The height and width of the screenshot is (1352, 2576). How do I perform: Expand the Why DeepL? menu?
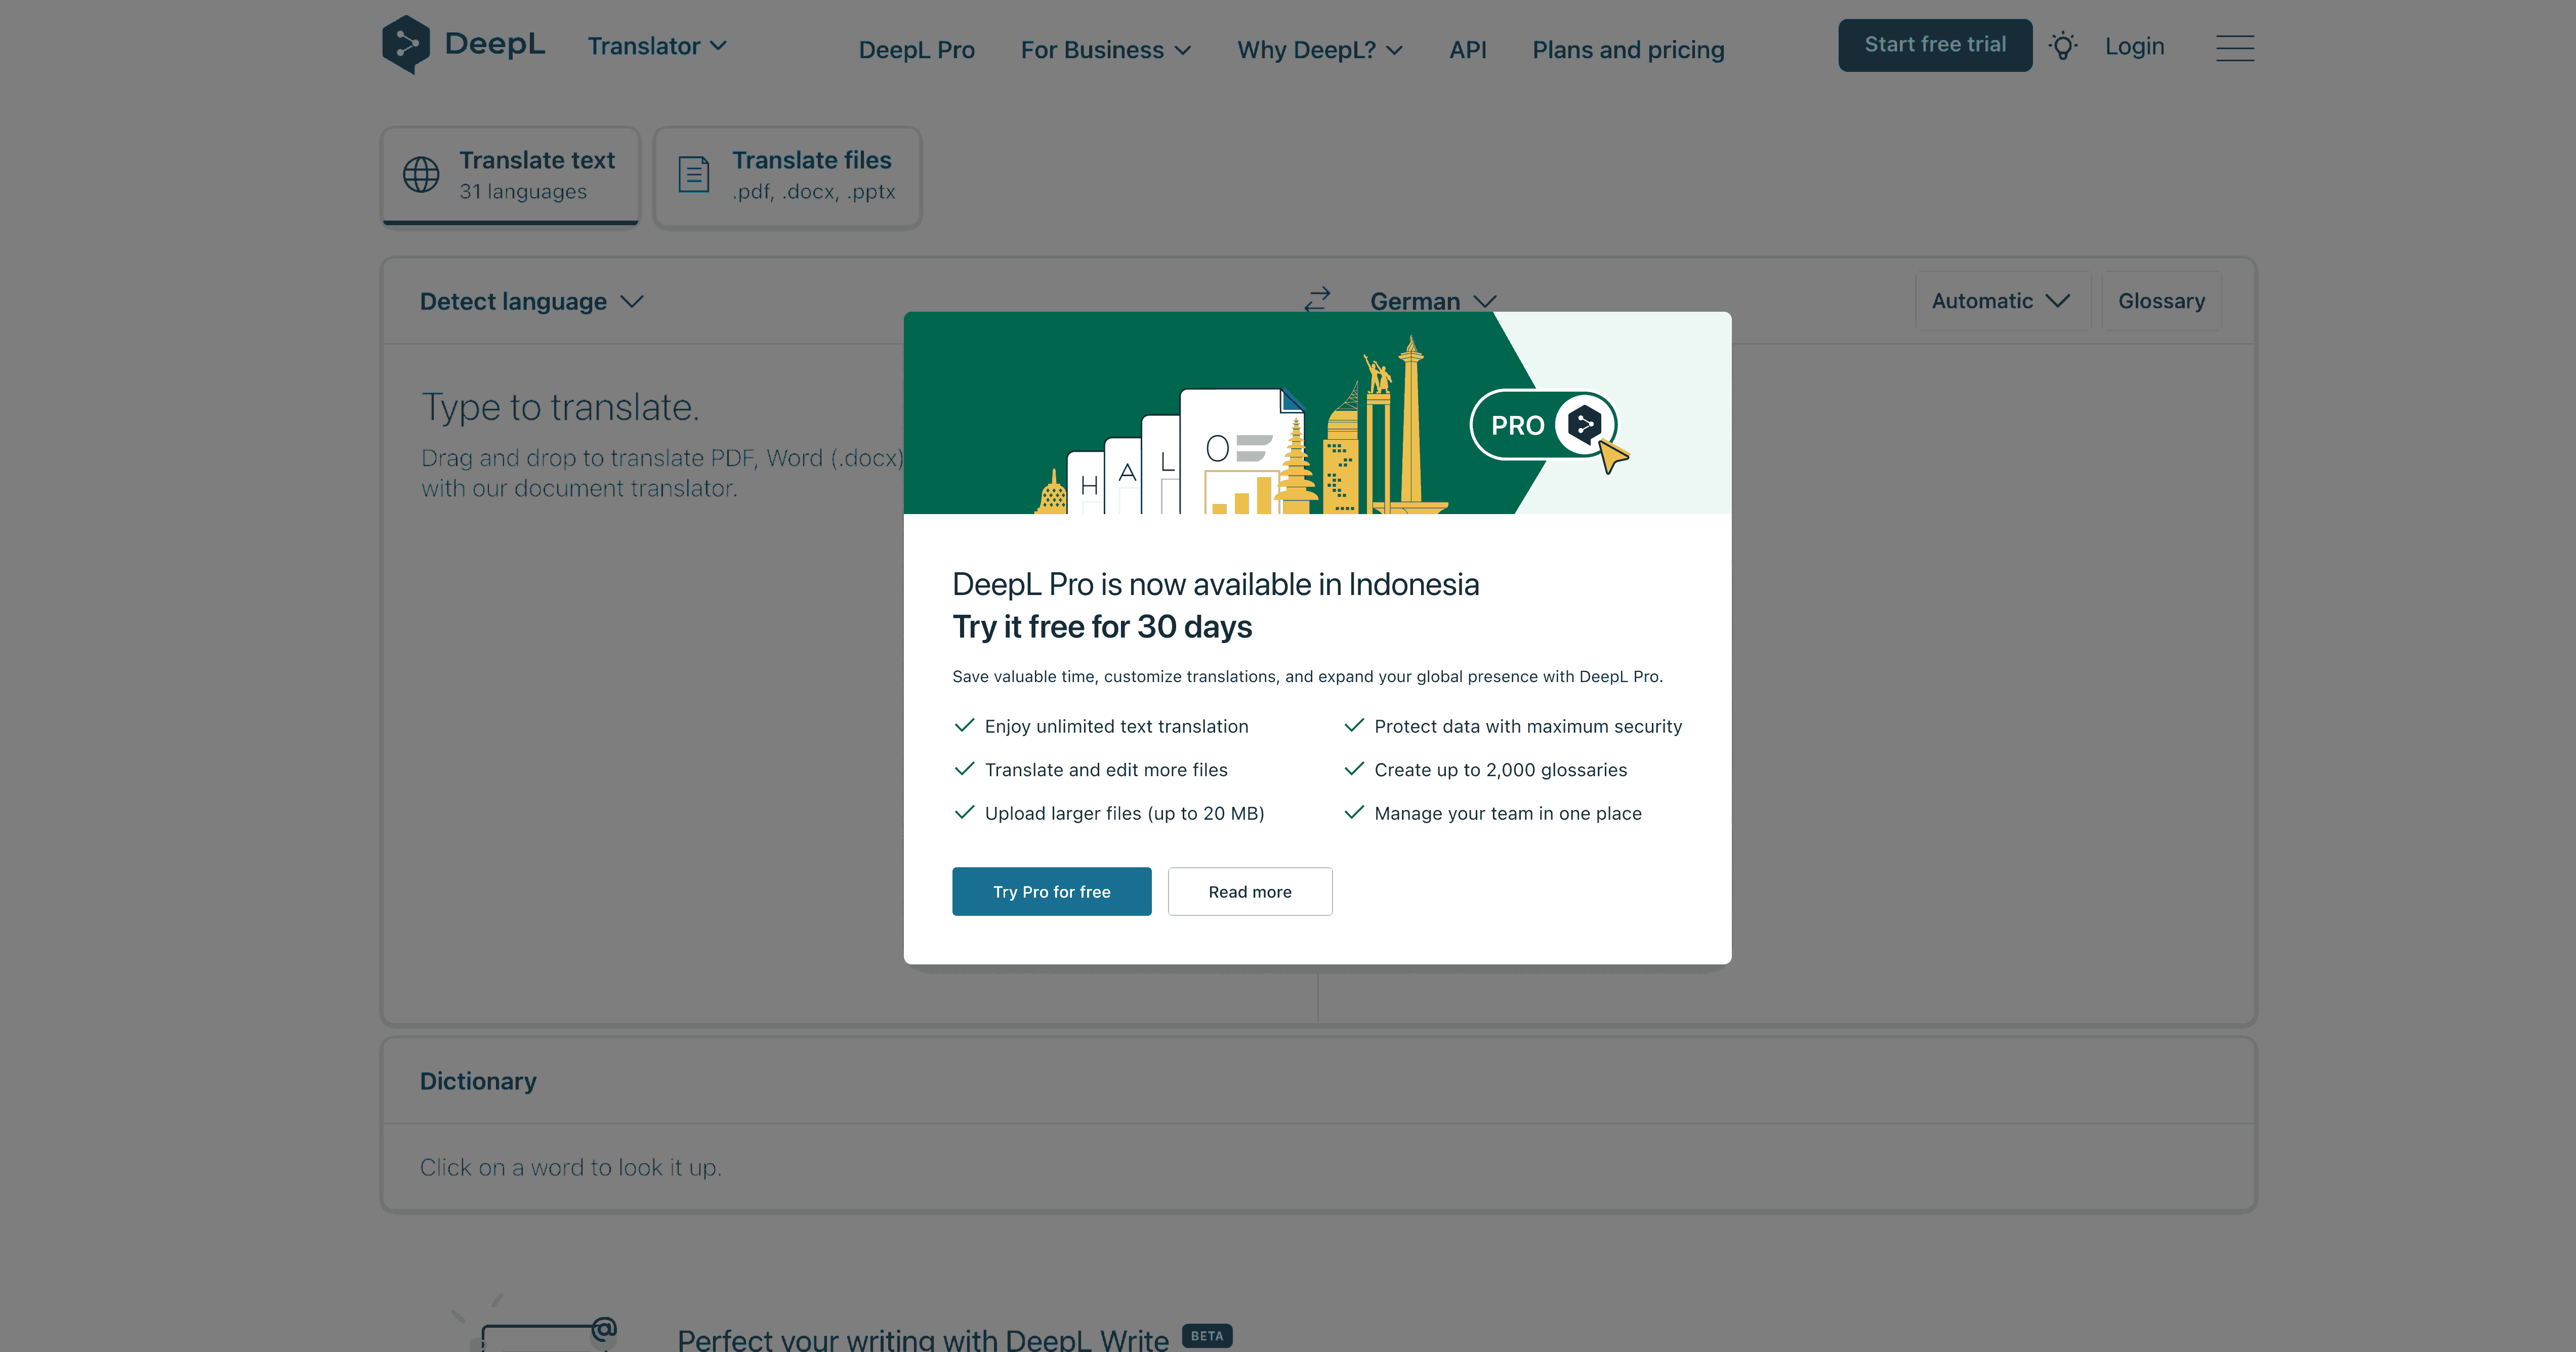click(x=1320, y=50)
